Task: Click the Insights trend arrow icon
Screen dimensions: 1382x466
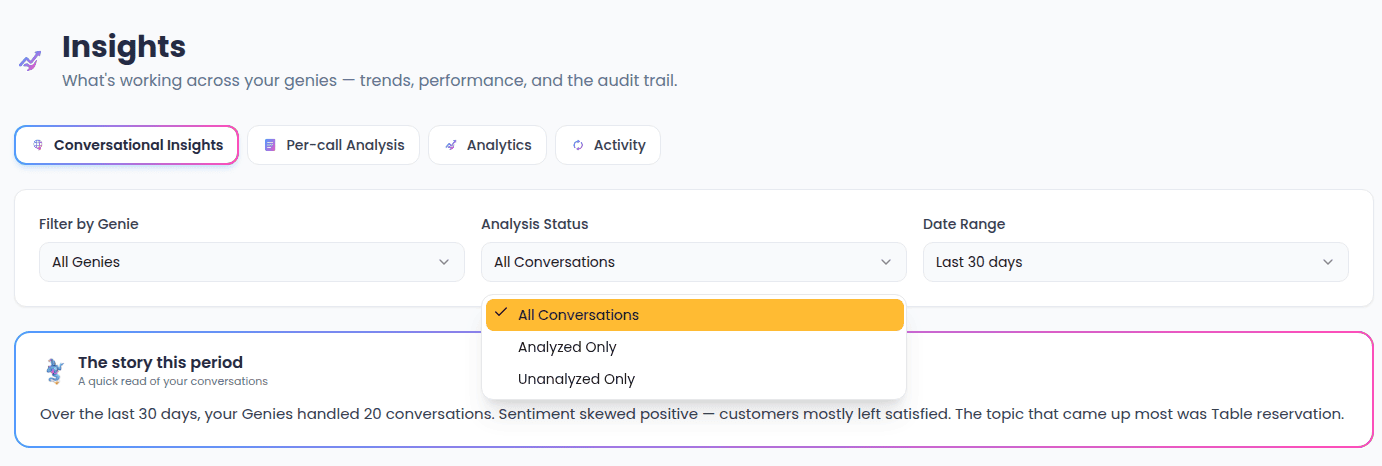Action: [x=30, y=61]
